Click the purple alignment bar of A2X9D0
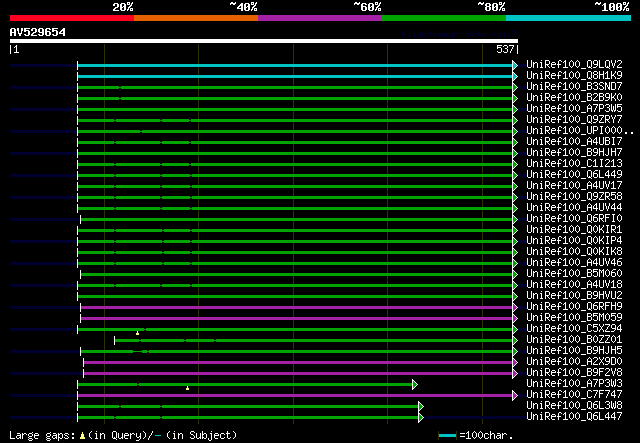The width and height of the screenshot is (640, 443). 298,363
